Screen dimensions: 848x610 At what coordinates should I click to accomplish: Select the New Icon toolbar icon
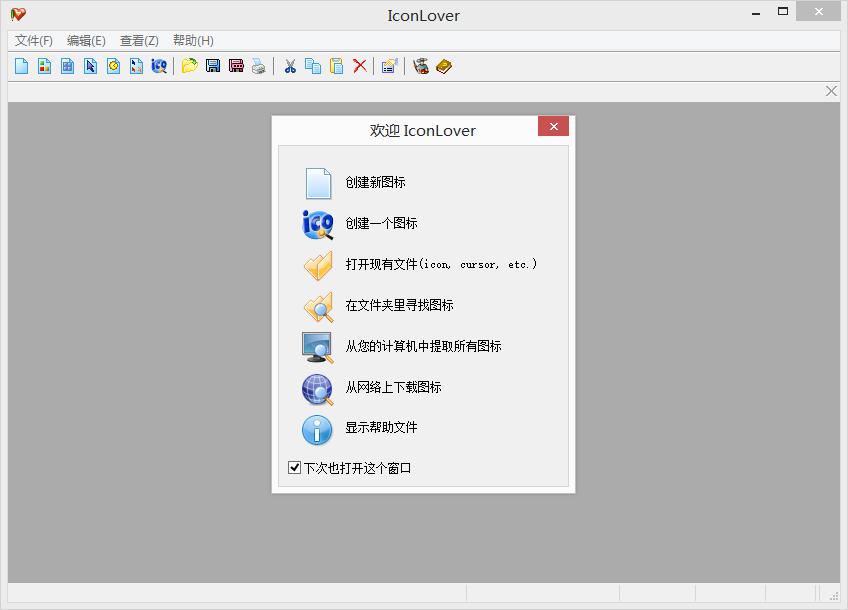[21, 66]
